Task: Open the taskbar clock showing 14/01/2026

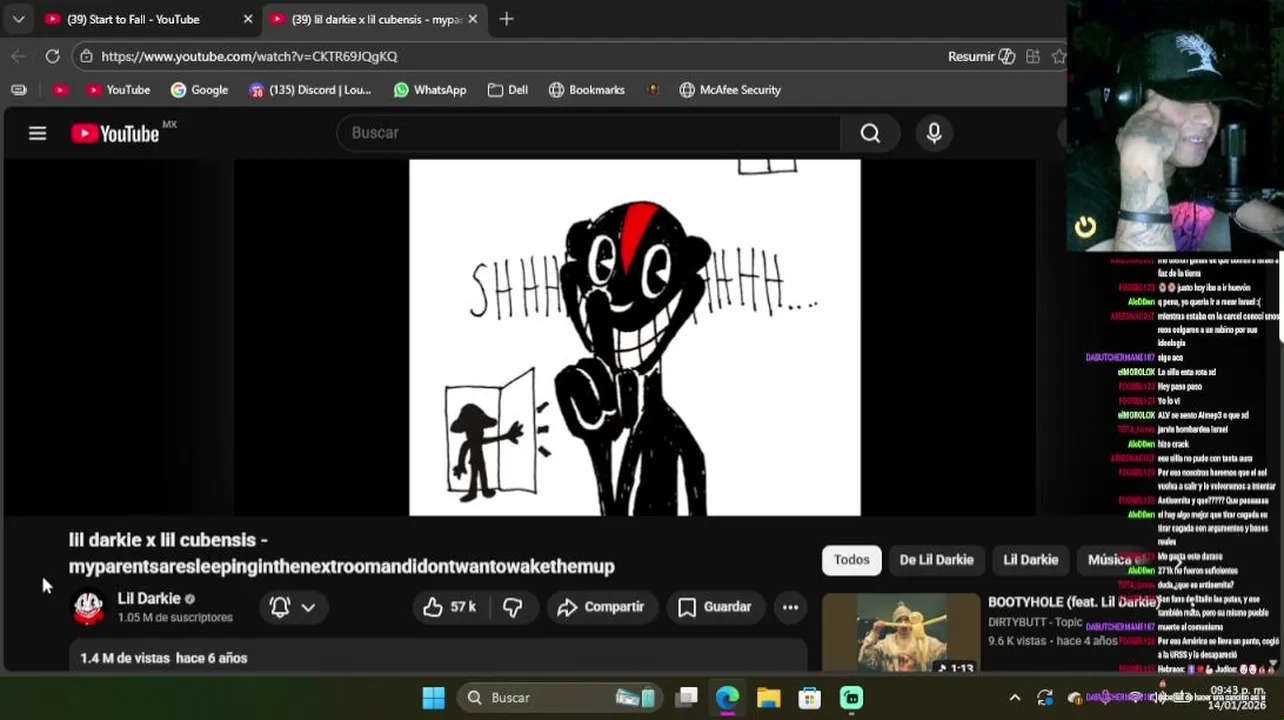Action: click(x=1237, y=698)
